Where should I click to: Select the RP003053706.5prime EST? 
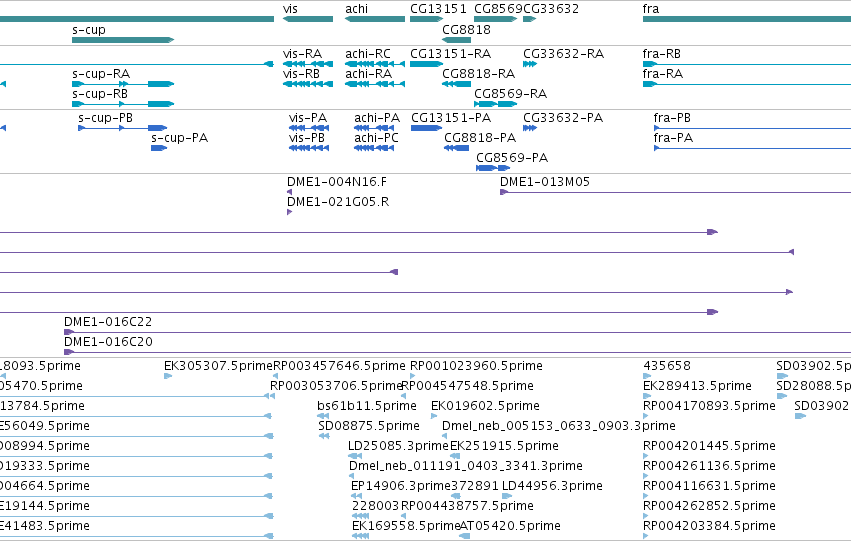pyautogui.click(x=270, y=396)
